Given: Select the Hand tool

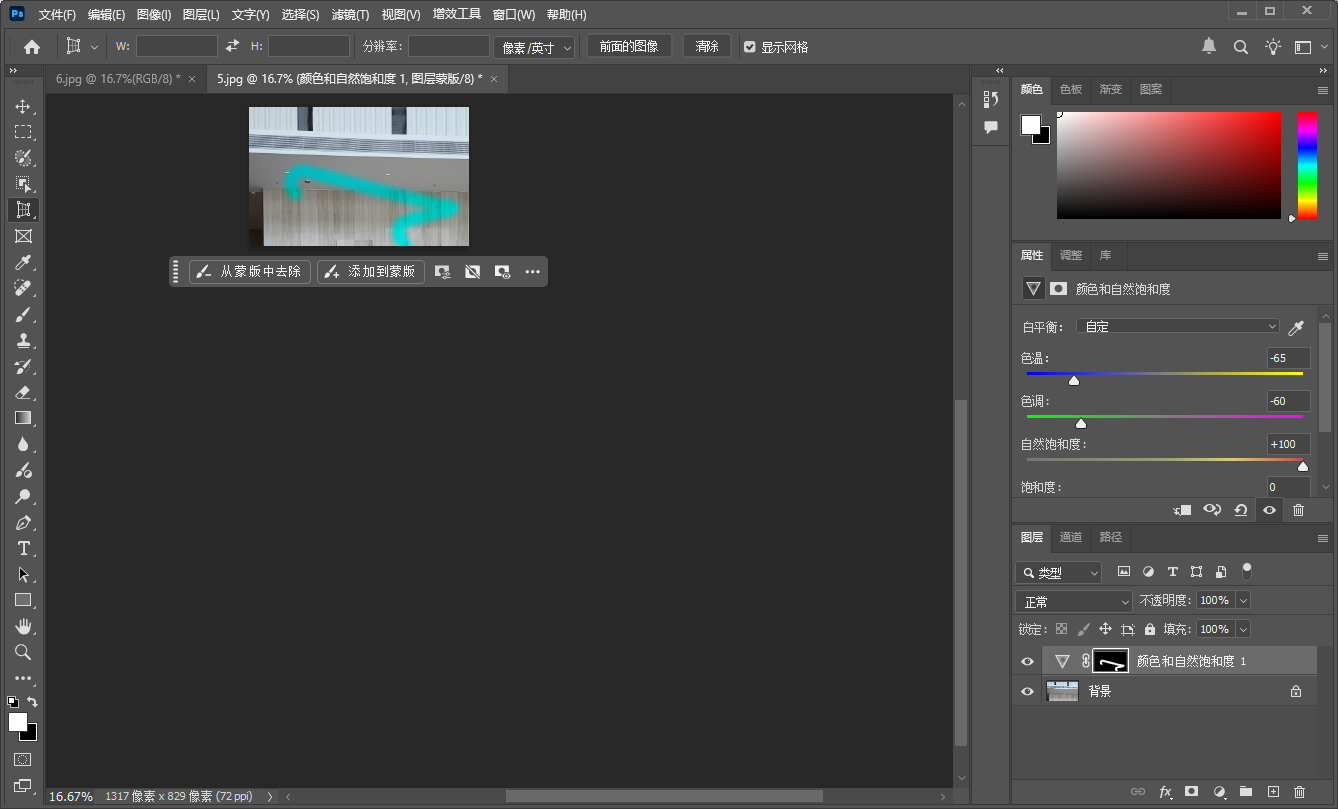Looking at the screenshot, I should click(23, 626).
